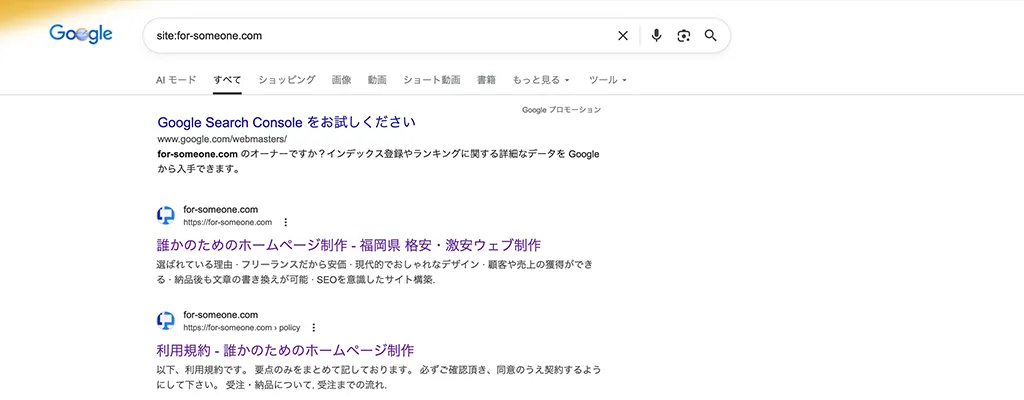
Task: Open Google Lens image search icon
Action: click(x=684, y=36)
